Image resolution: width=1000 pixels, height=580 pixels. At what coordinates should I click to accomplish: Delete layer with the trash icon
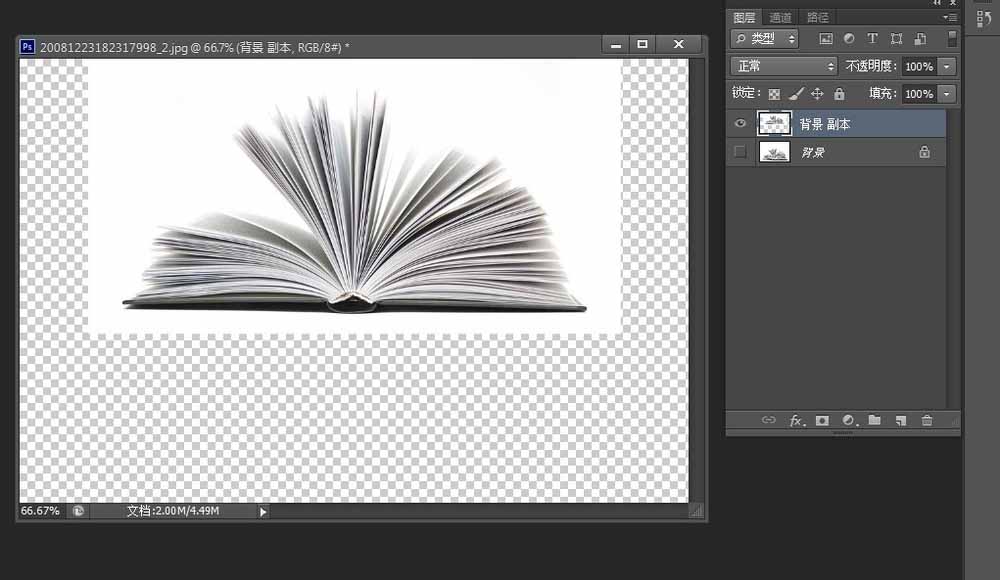[927, 421]
